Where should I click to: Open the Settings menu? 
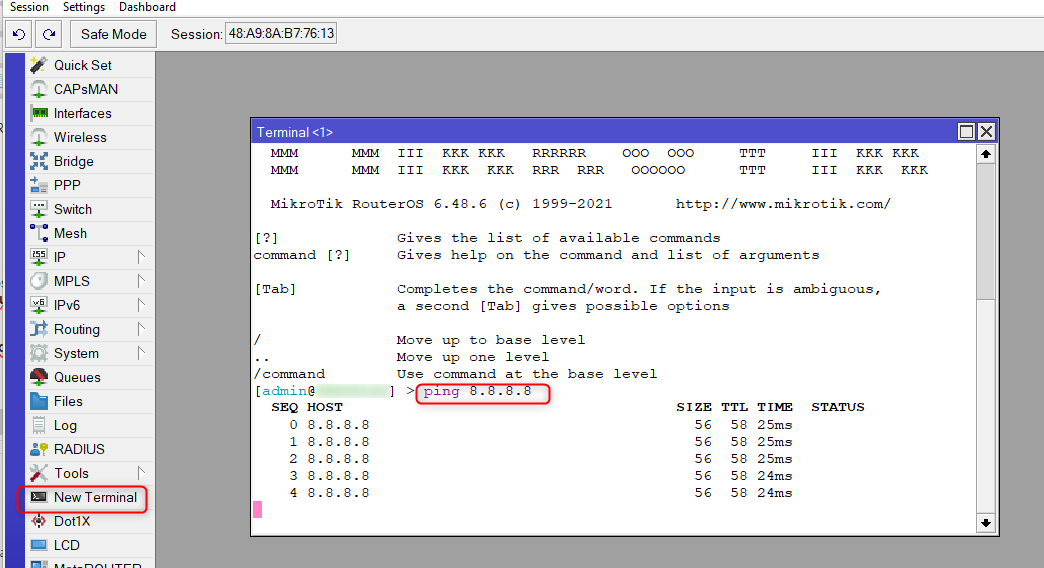click(x=84, y=7)
